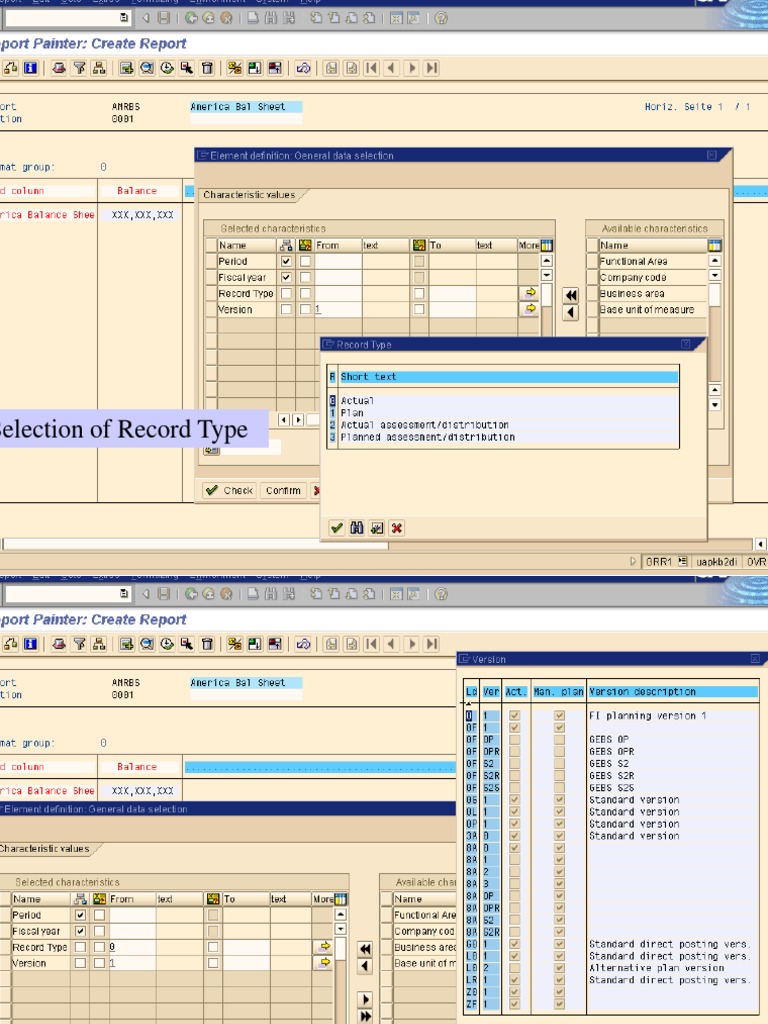Image resolution: width=768 pixels, height=1024 pixels.
Task: Click green checkmark in Record Type popup
Action: 337,528
